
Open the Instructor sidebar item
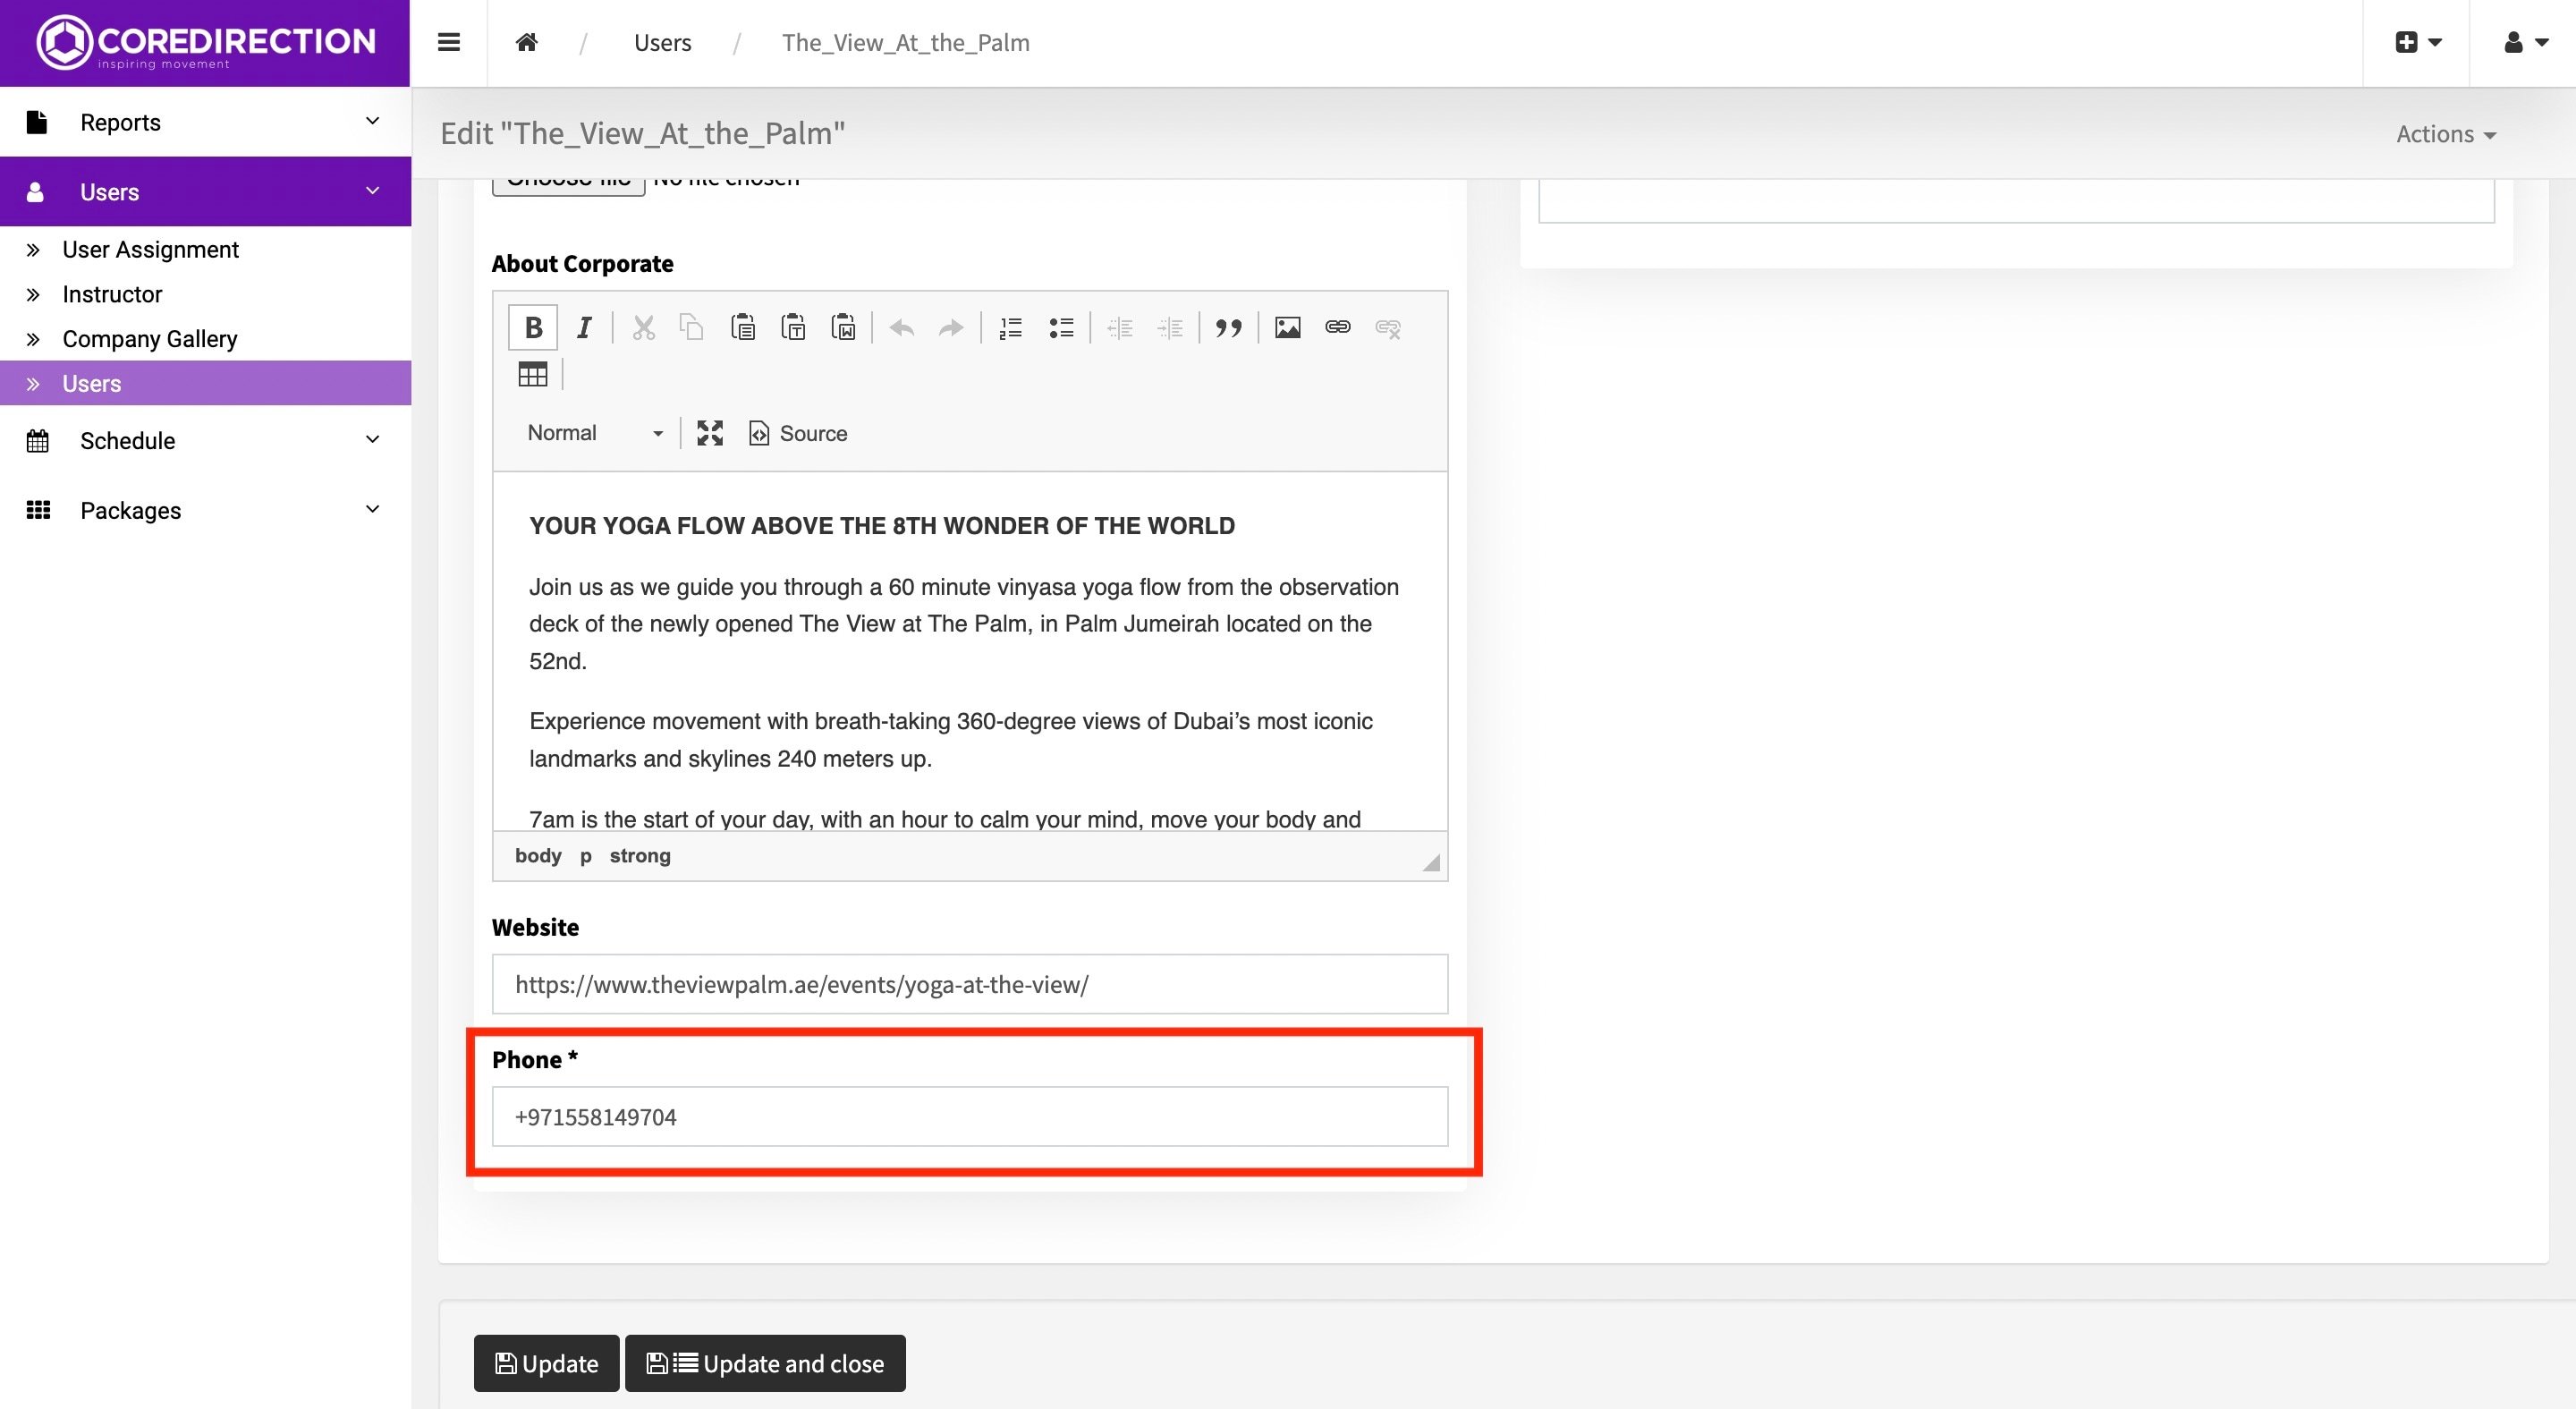[x=112, y=294]
